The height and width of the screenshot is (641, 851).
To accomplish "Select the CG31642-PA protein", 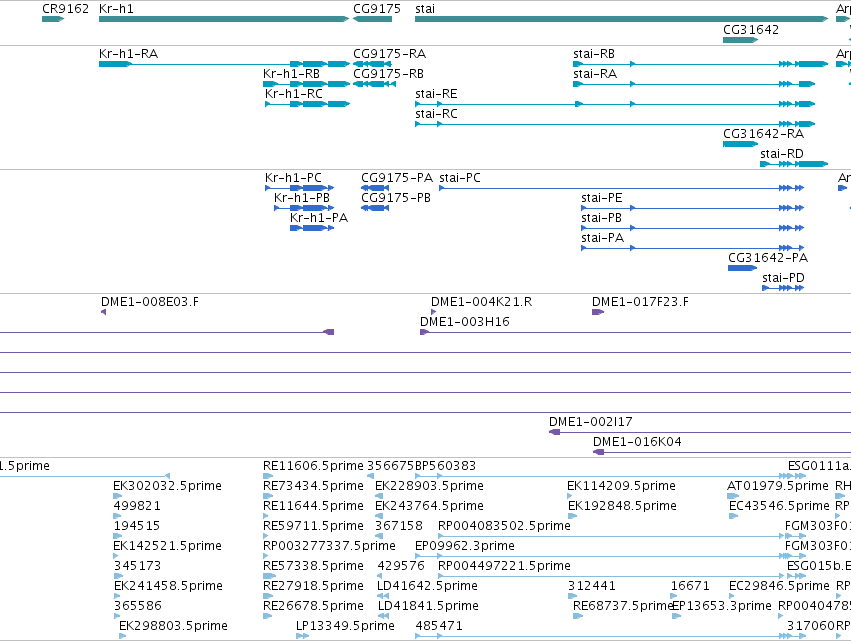I will 742,268.
